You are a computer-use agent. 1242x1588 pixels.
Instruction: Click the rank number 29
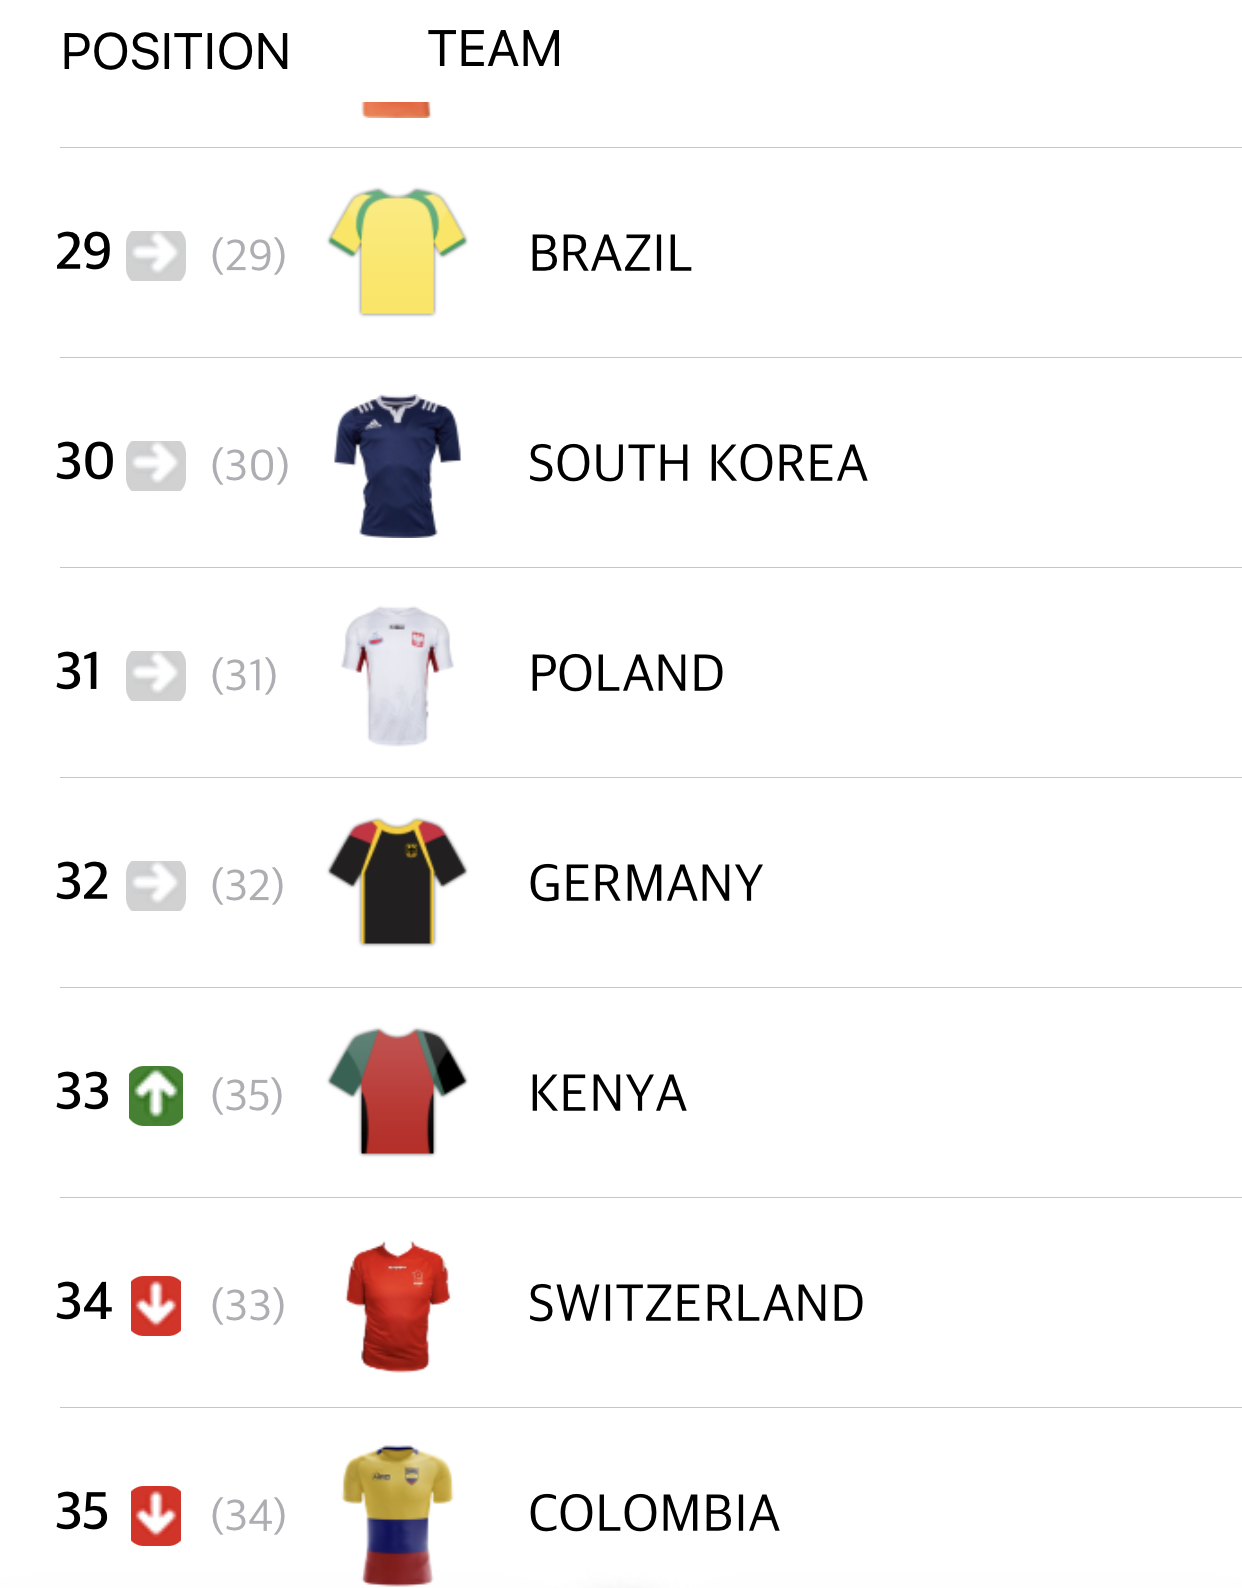coord(83,252)
